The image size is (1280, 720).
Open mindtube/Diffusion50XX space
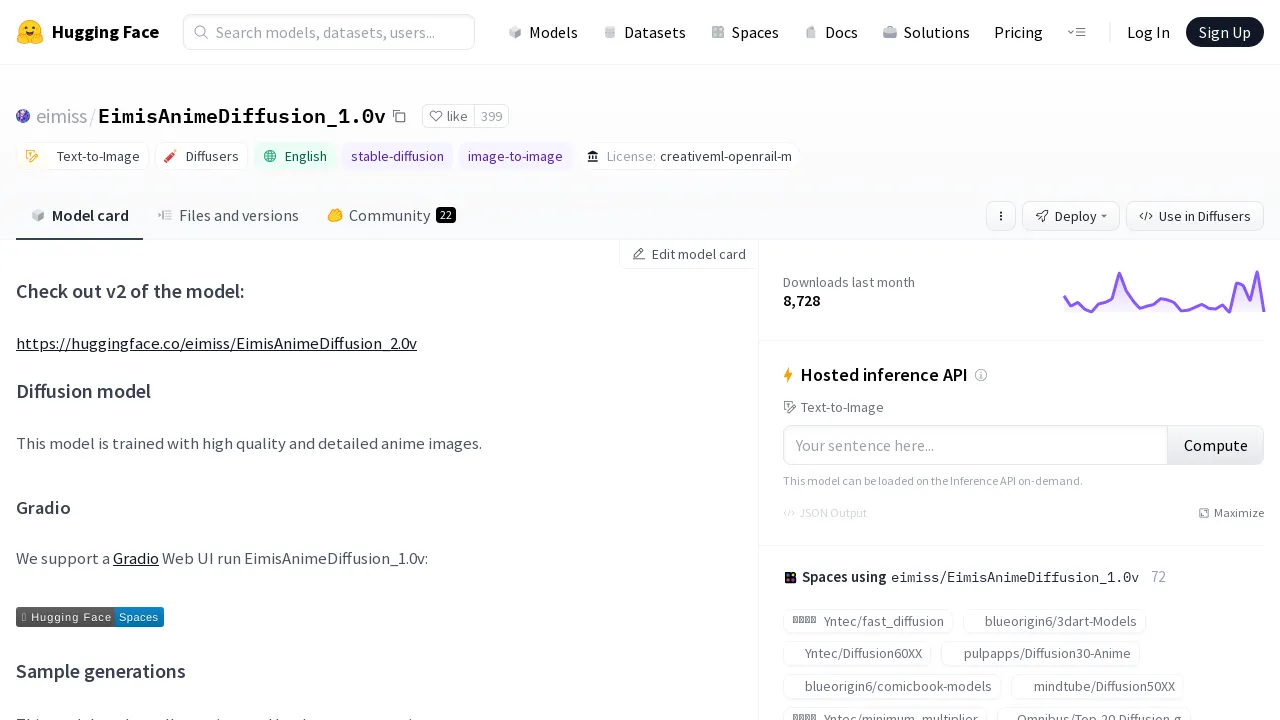tap(1097, 686)
